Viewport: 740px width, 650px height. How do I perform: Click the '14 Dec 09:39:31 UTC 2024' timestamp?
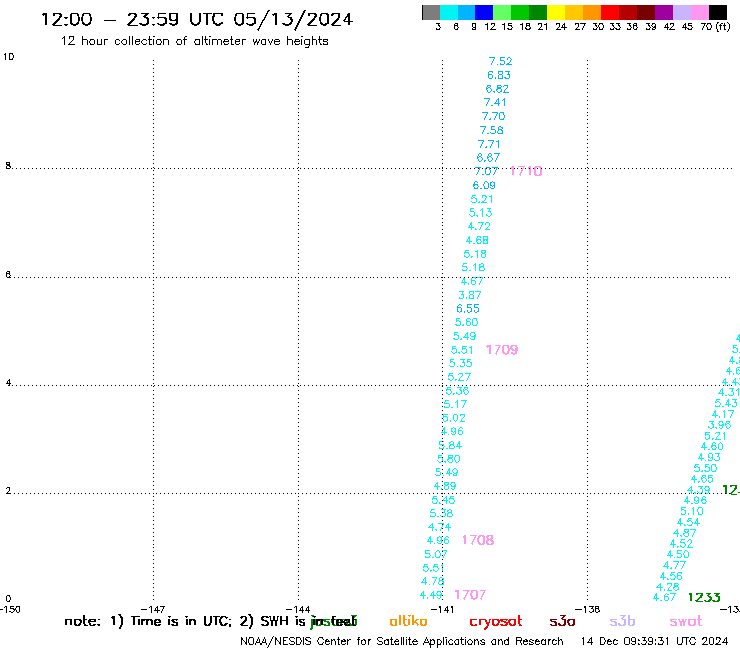pos(654,642)
